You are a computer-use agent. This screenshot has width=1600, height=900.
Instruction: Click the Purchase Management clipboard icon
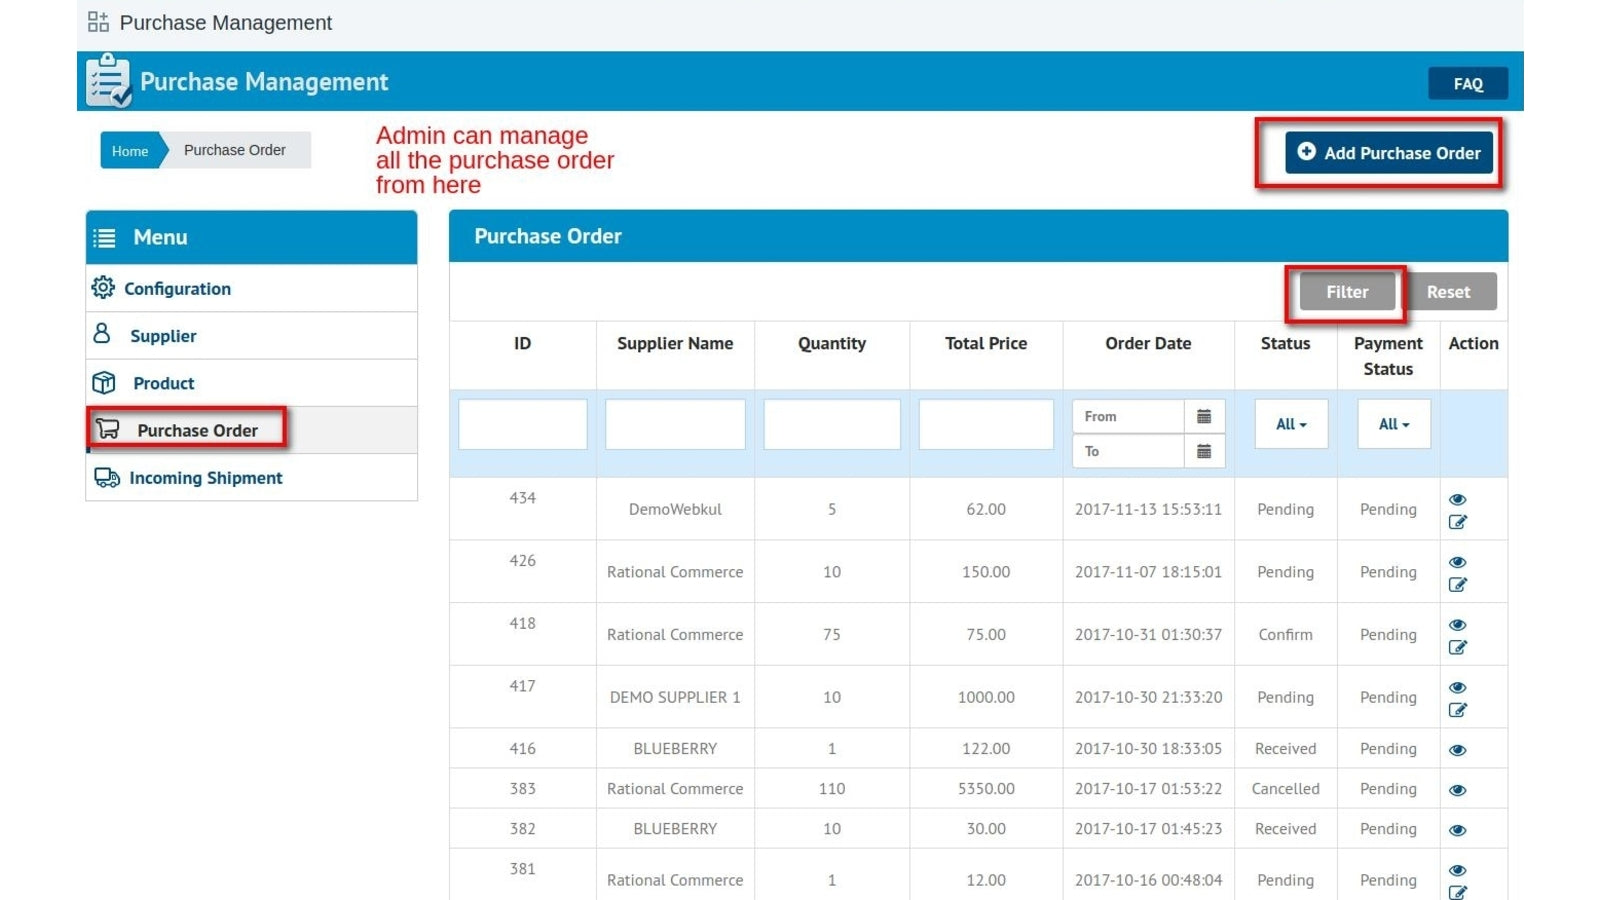[x=106, y=80]
